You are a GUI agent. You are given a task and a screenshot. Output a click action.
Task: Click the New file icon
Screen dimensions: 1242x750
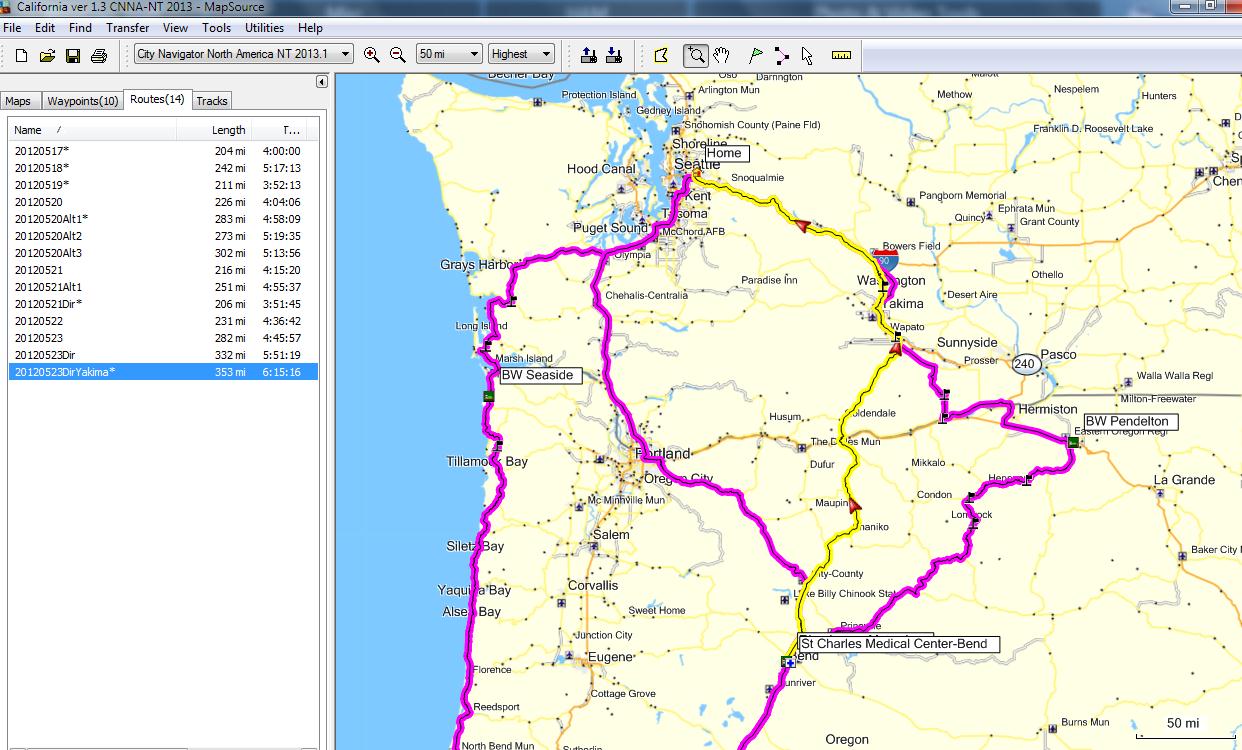tap(21, 55)
